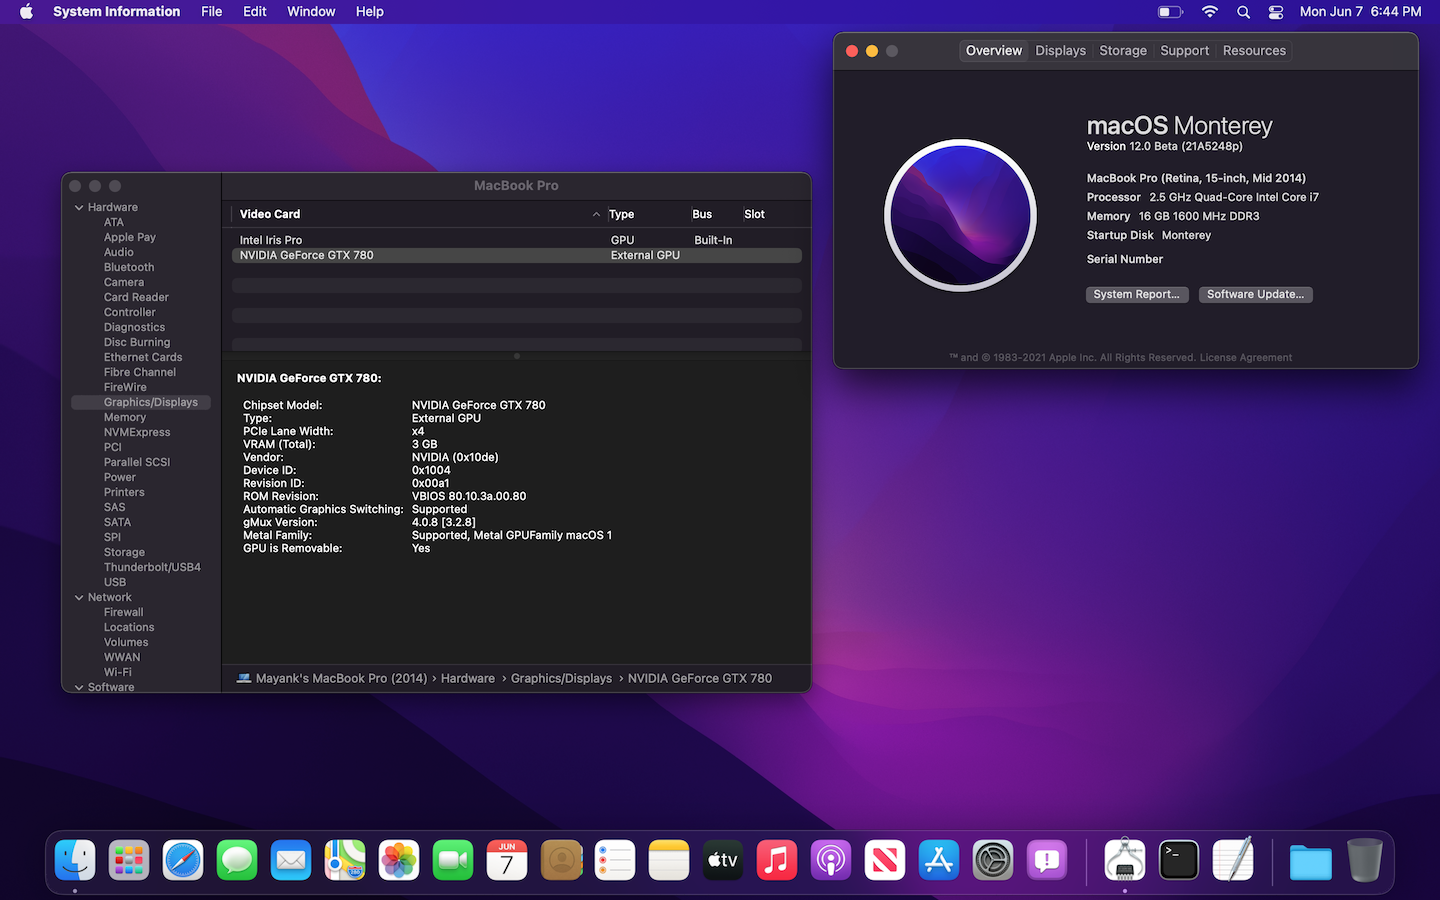This screenshot has height=900, width=1440.
Task: Click Hardware in the path bar
Action: [x=468, y=678]
